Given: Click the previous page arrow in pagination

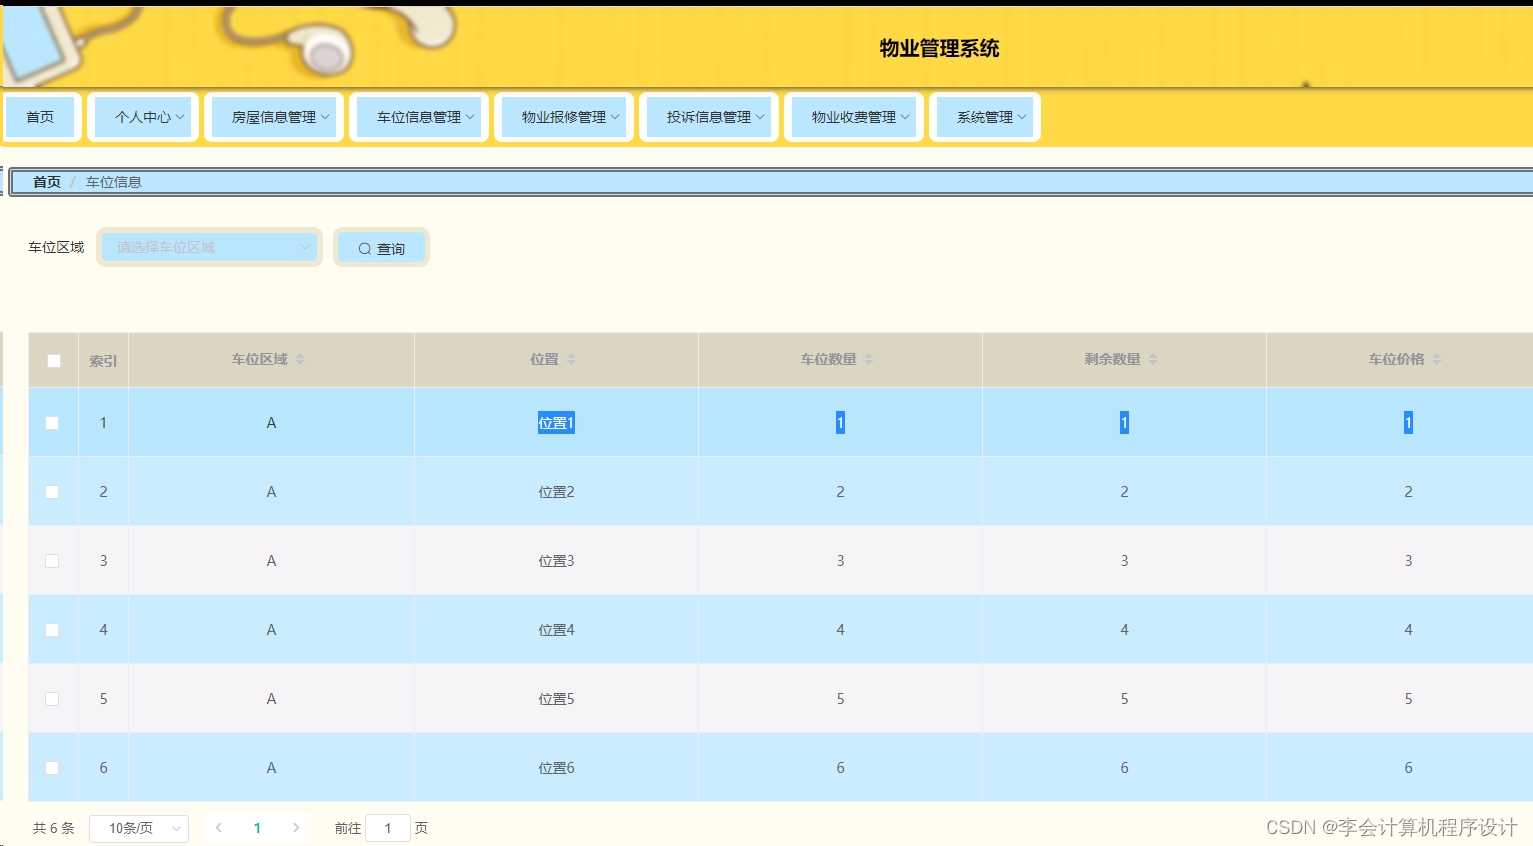Looking at the screenshot, I should (218, 828).
